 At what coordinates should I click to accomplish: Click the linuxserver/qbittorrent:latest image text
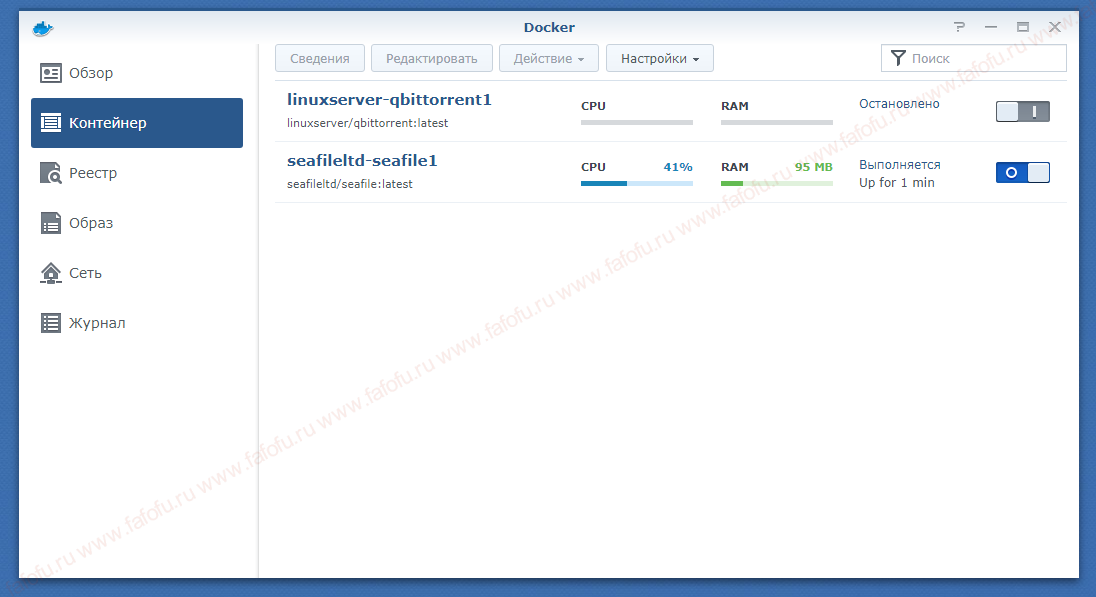(x=368, y=123)
